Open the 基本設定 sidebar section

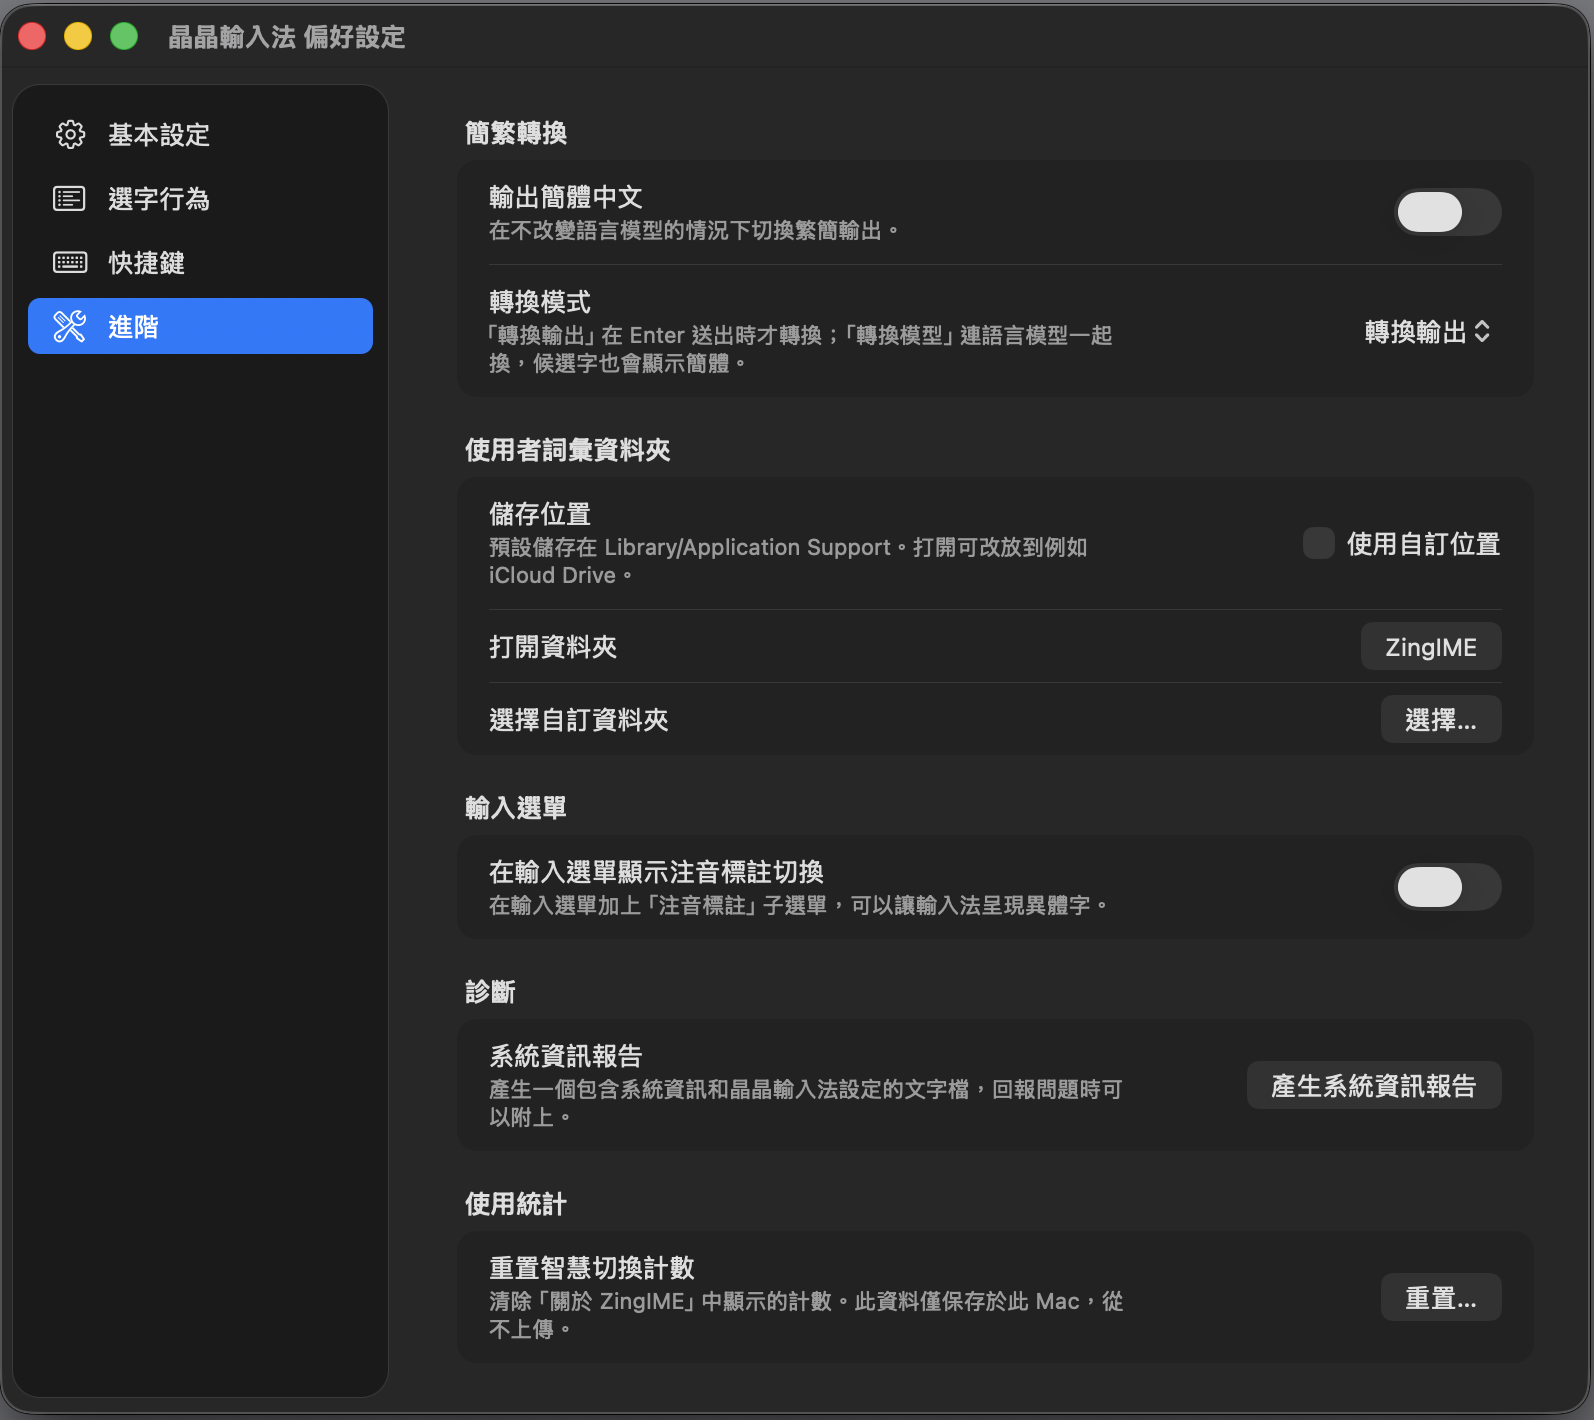[x=200, y=135]
